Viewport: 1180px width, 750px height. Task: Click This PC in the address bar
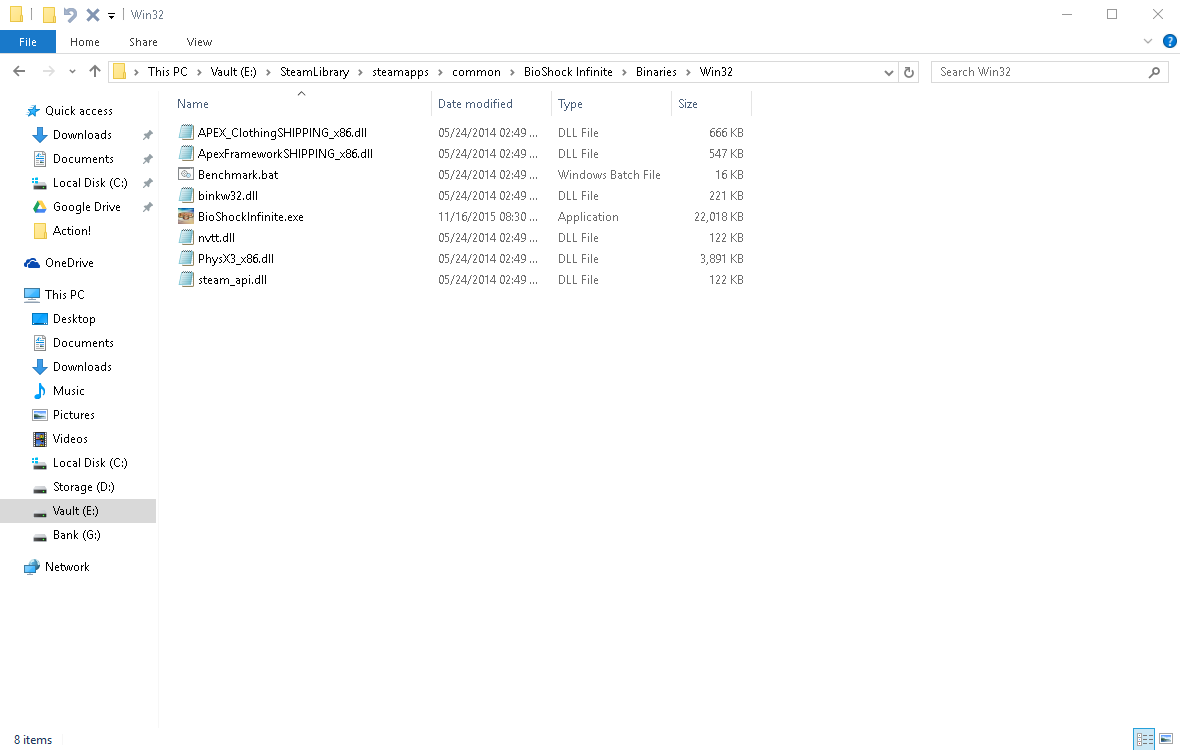pyautogui.click(x=167, y=71)
